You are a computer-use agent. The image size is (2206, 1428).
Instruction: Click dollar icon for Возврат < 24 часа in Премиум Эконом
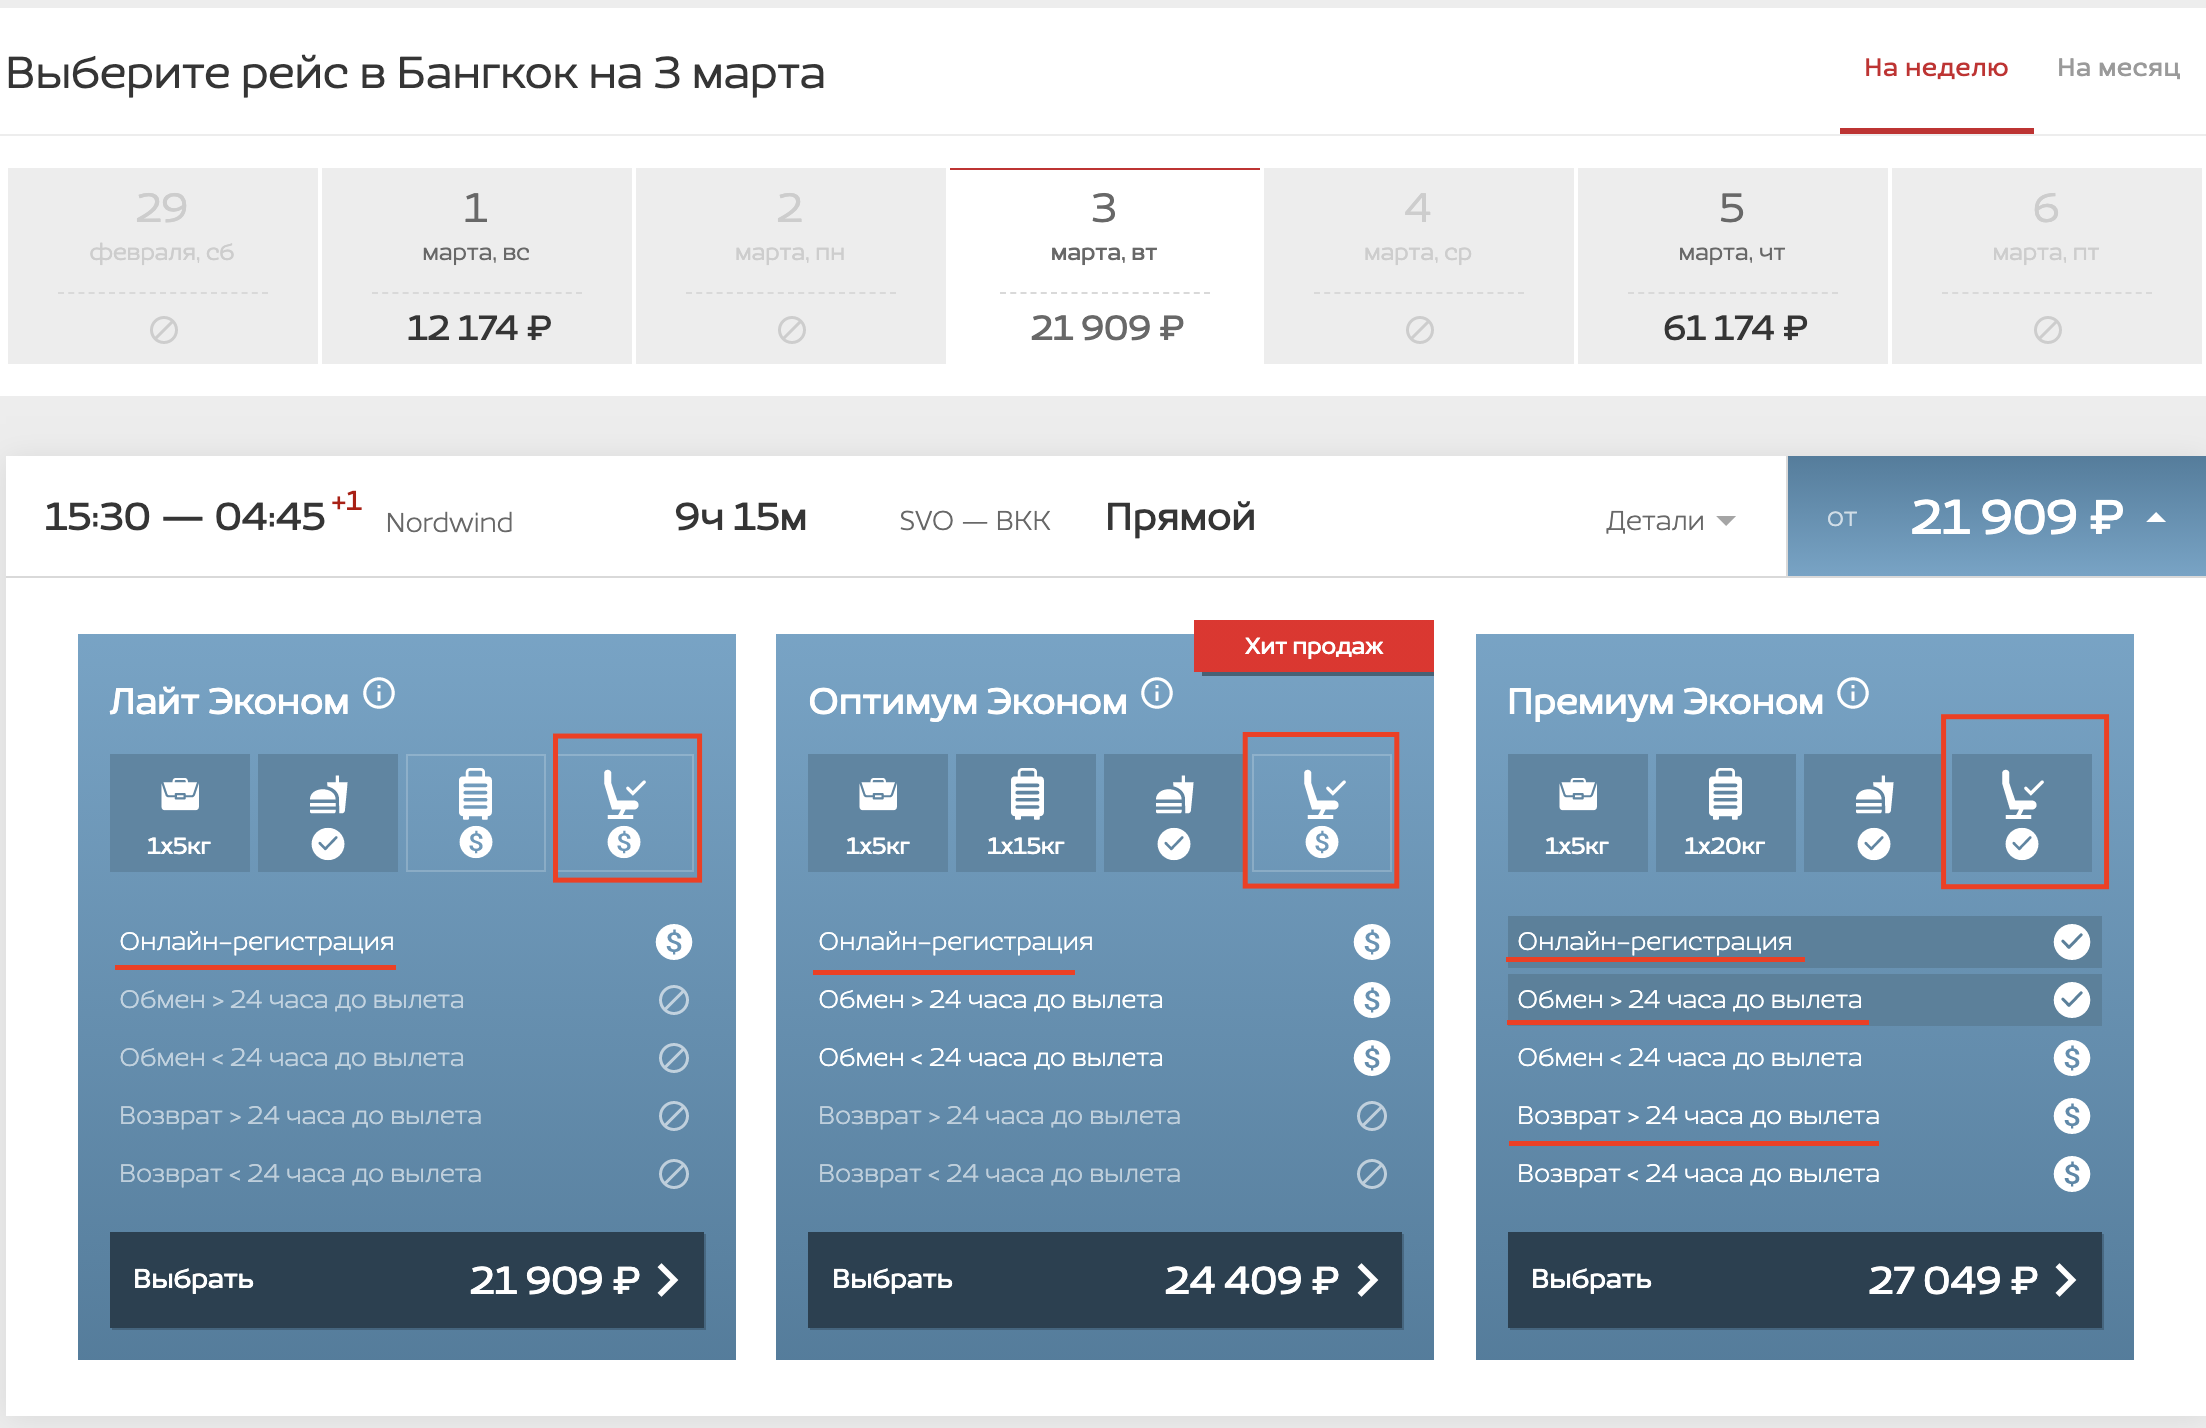2072,1174
